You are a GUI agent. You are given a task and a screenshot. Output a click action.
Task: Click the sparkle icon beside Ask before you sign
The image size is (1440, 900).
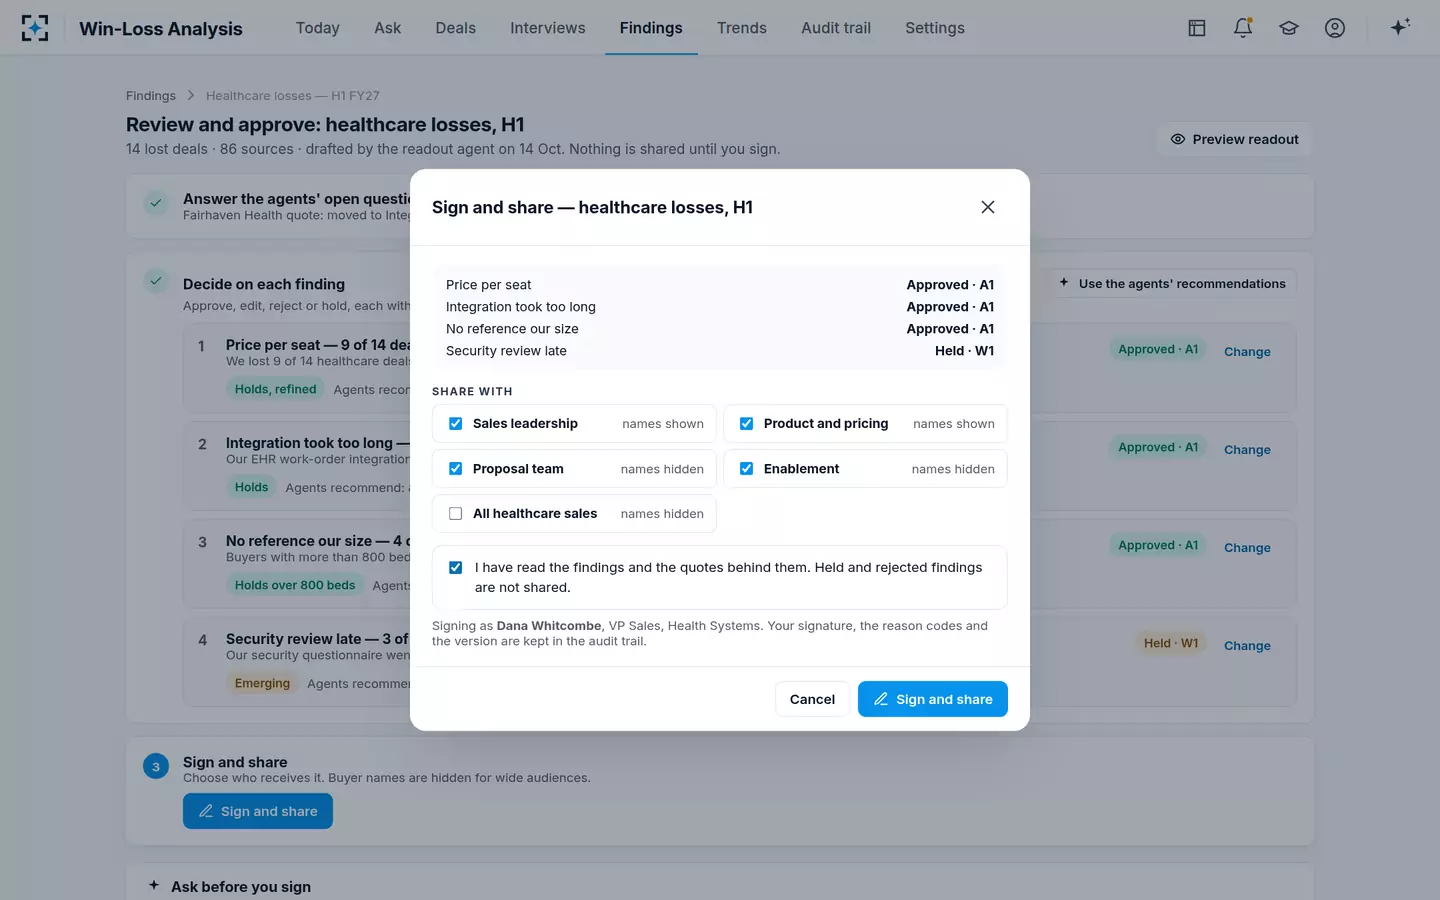tap(154, 885)
